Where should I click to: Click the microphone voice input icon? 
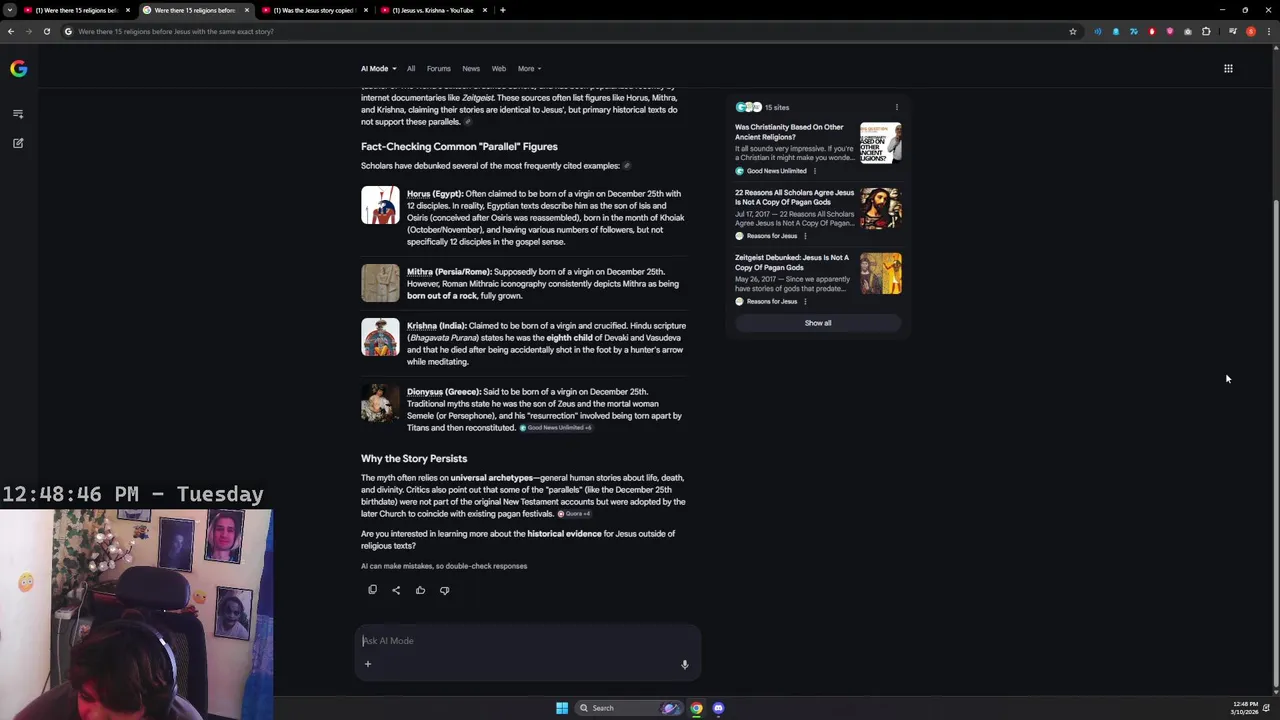[685, 664]
